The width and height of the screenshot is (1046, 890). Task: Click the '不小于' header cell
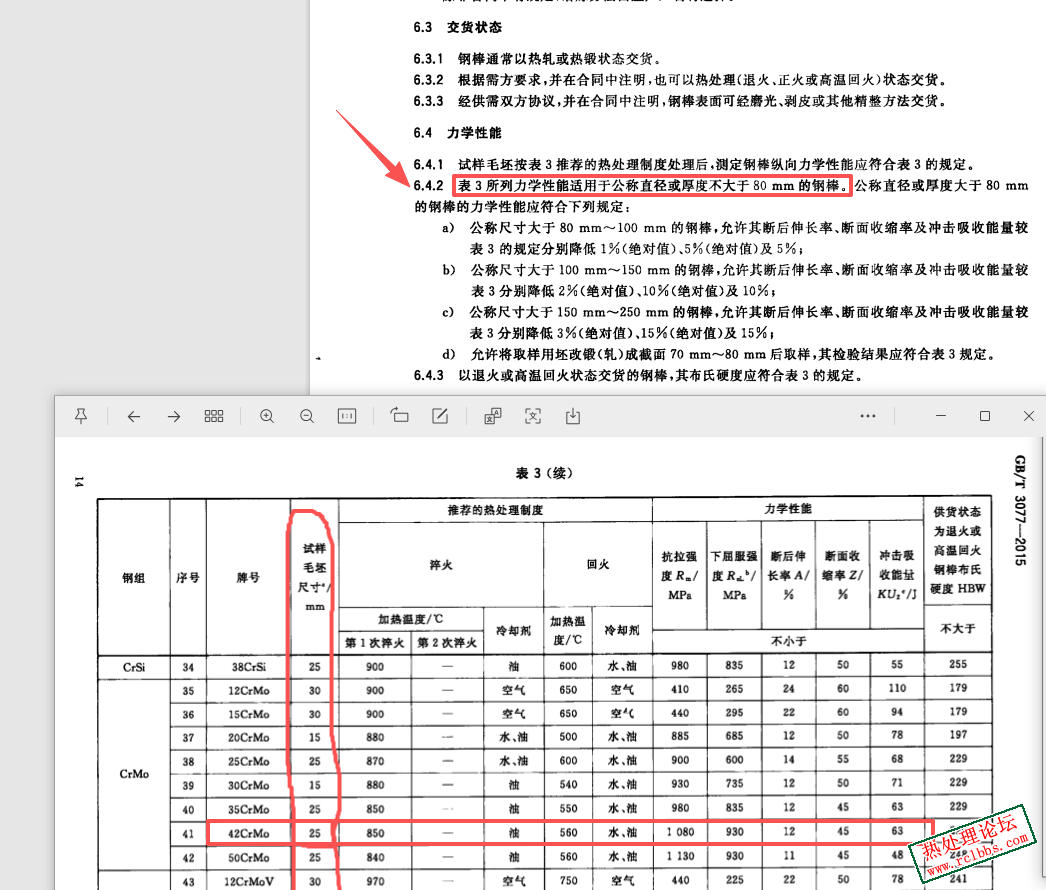789,641
